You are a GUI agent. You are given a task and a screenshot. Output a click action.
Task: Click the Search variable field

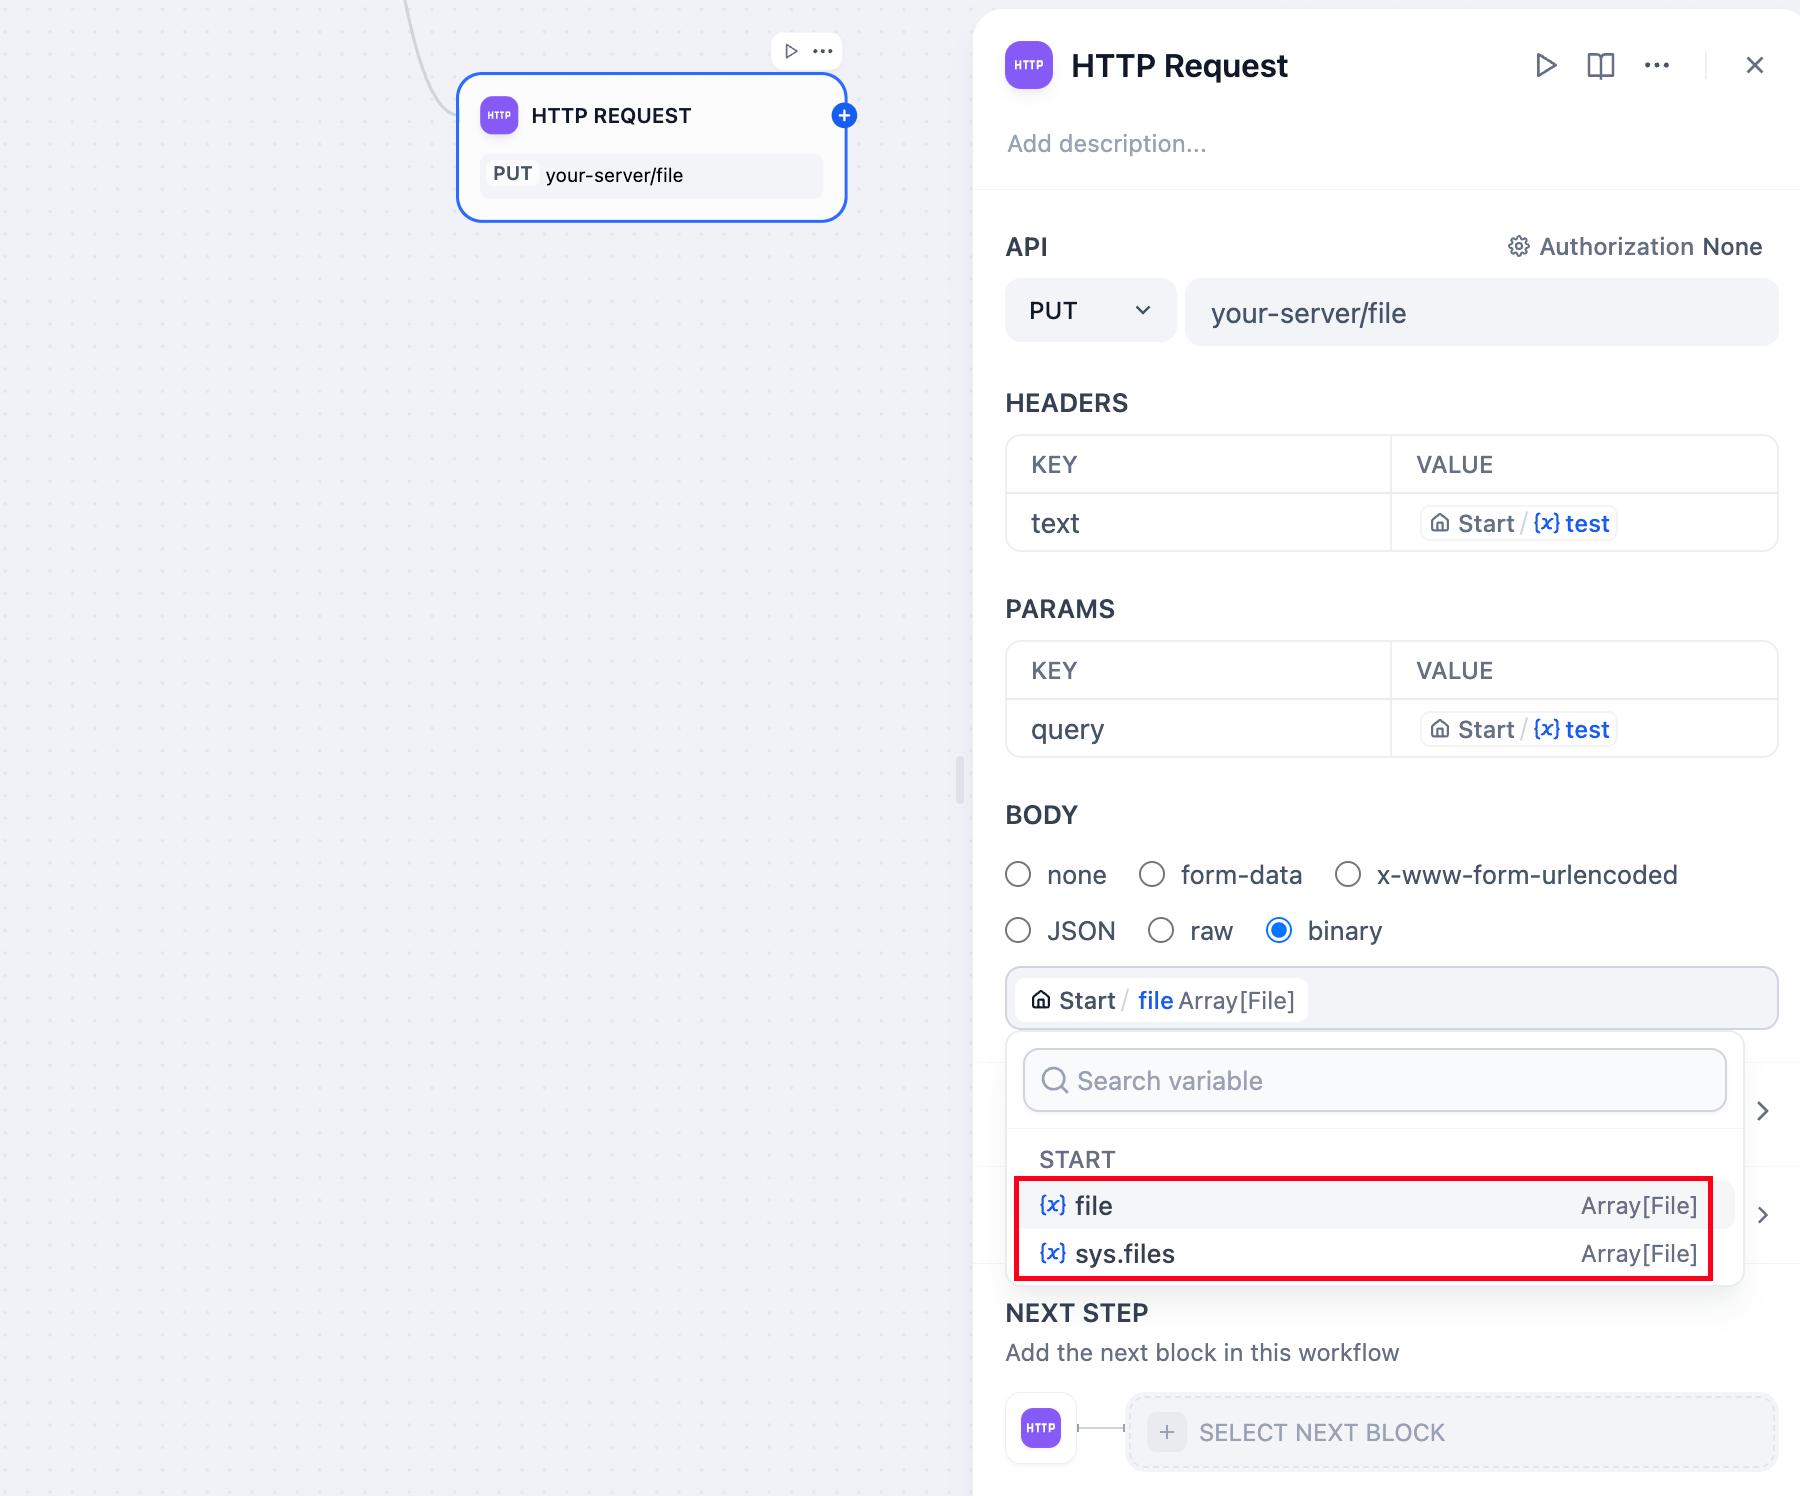pos(1375,1081)
